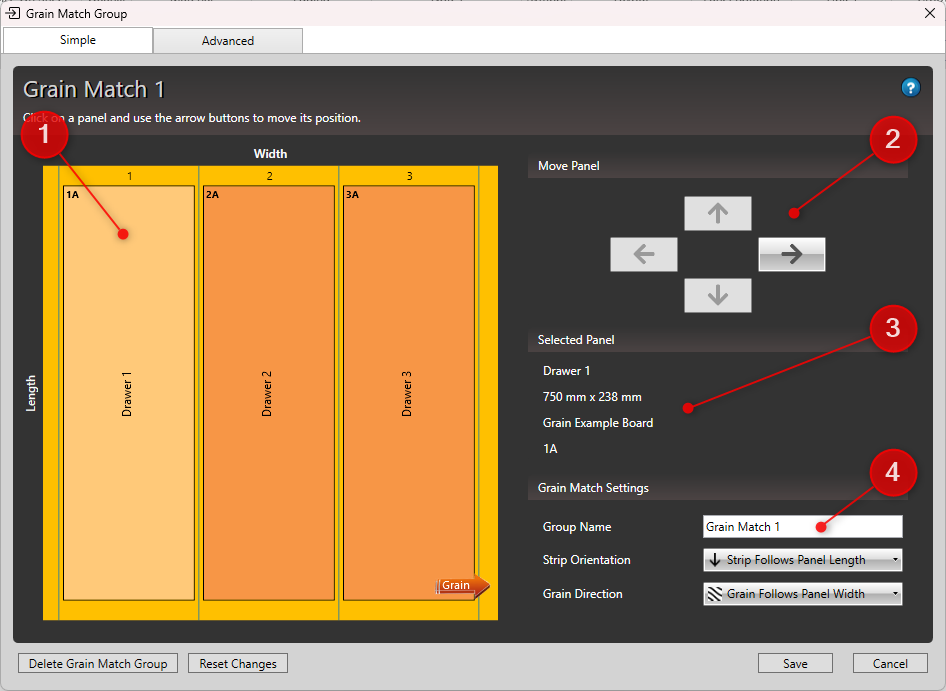Switch to the Advanced tab

228,40
